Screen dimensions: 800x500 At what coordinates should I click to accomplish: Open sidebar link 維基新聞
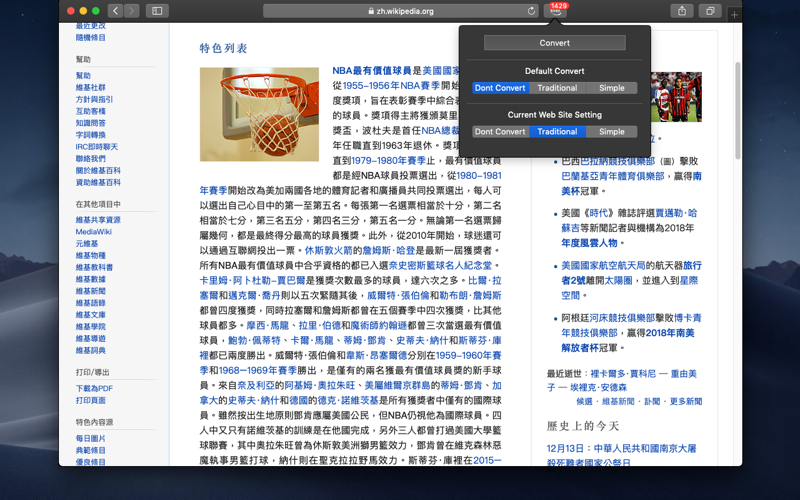click(x=91, y=291)
